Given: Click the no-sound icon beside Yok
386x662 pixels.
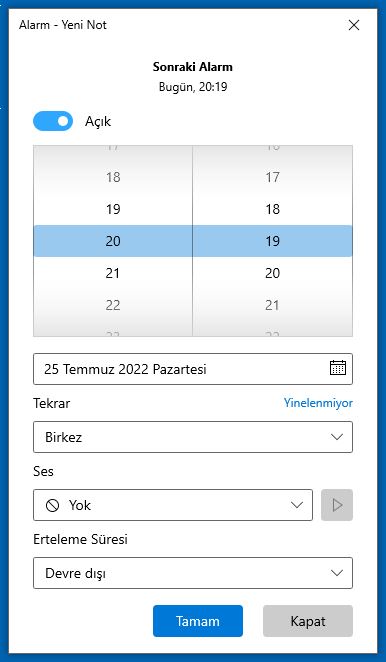Looking at the screenshot, I should coord(52,505).
